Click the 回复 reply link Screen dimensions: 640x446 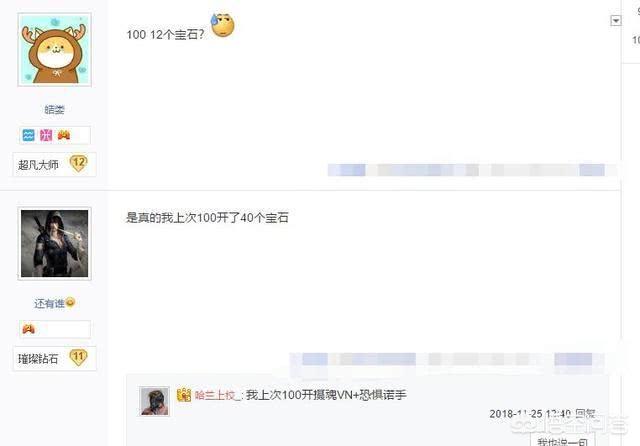pyautogui.click(x=585, y=414)
